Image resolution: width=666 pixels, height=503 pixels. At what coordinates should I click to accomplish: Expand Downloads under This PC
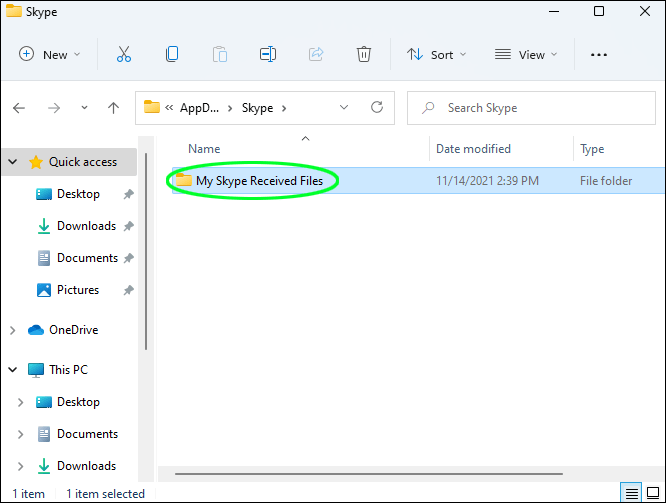pos(20,466)
